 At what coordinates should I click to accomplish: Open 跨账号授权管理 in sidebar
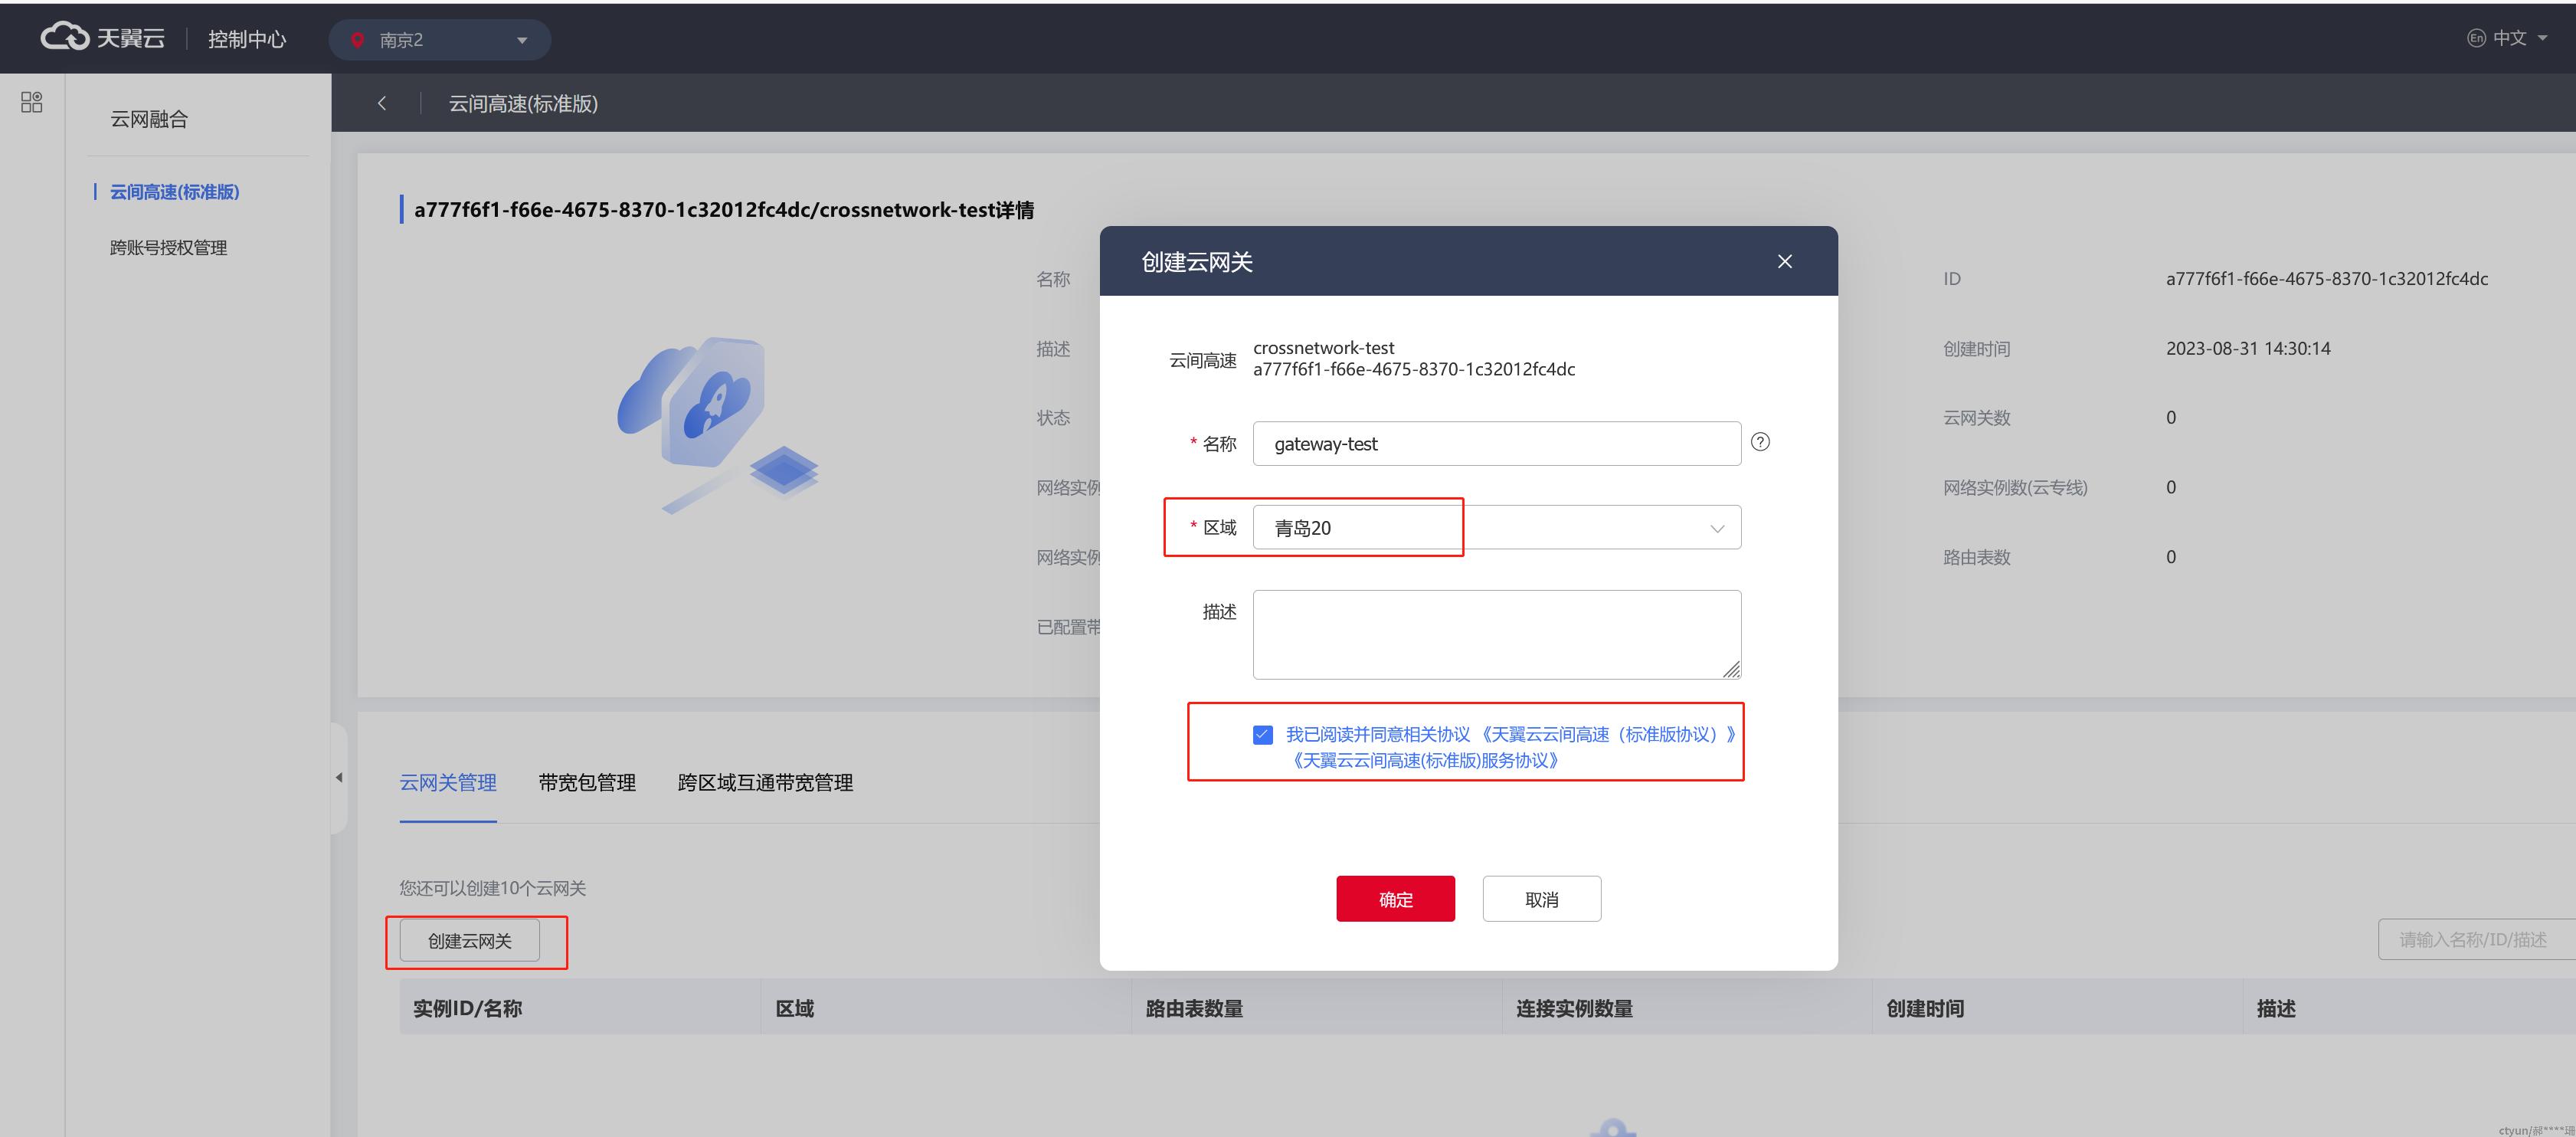pyautogui.click(x=169, y=248)
